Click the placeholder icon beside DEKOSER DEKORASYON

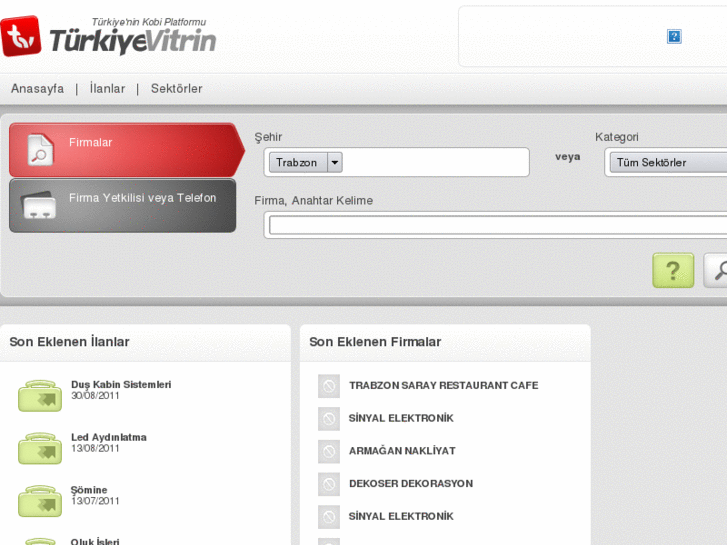329,484
